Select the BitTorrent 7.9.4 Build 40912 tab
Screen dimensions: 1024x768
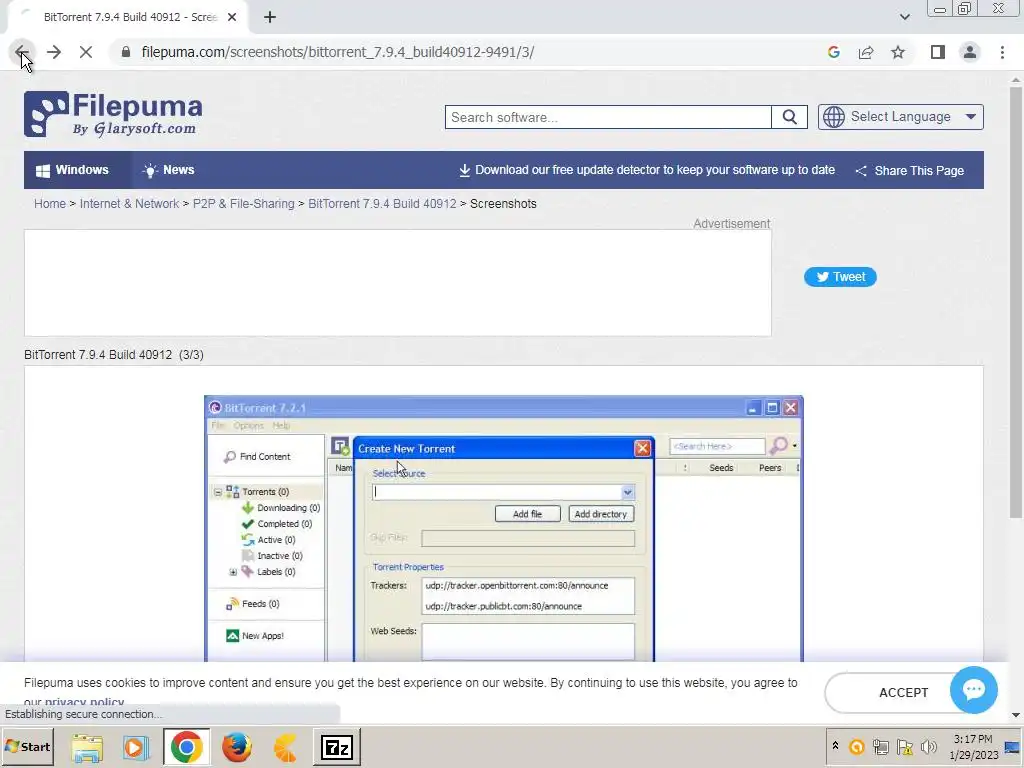tap(129, 17)
